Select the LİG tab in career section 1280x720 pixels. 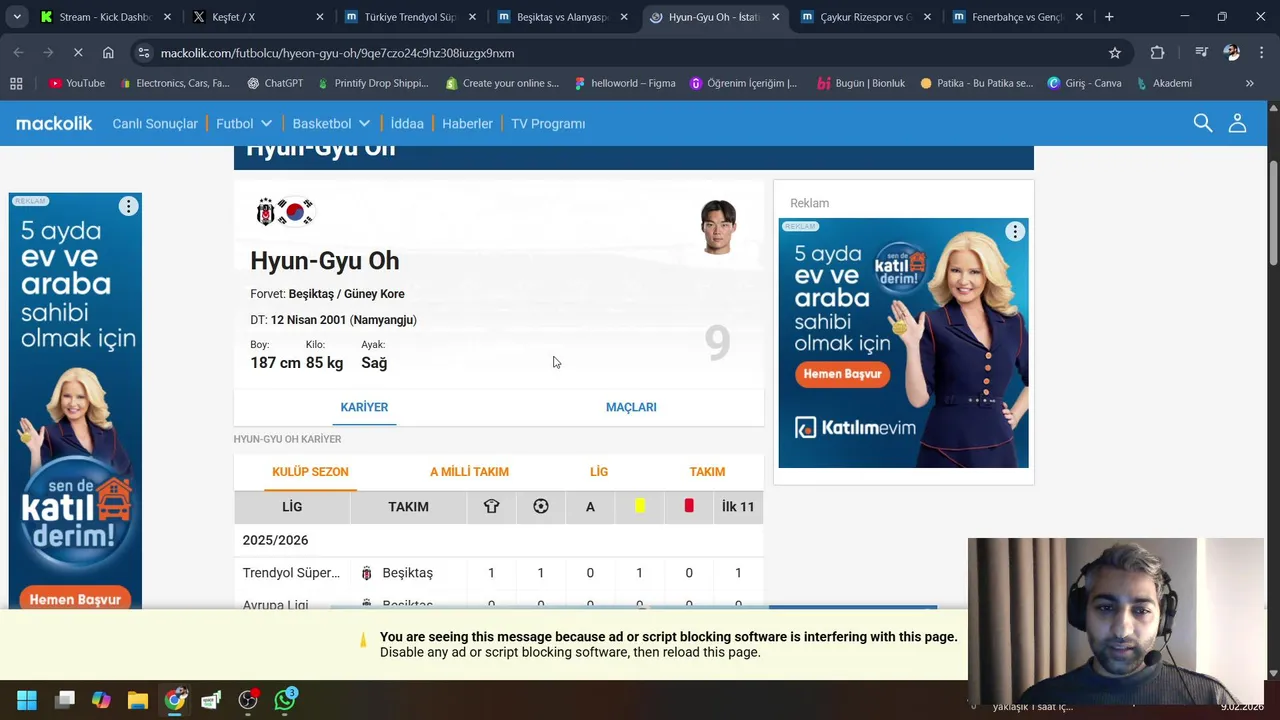[x=599, y=472]
